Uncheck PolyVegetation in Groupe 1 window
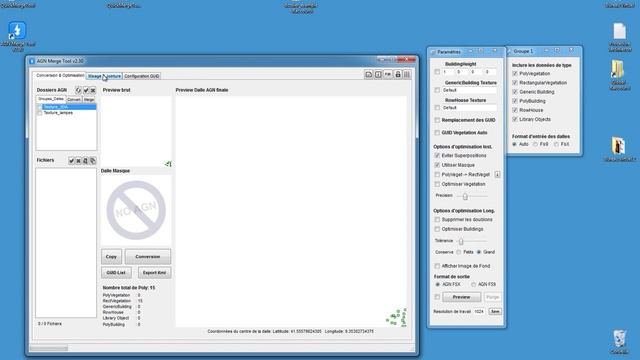 tap(515, 74)
